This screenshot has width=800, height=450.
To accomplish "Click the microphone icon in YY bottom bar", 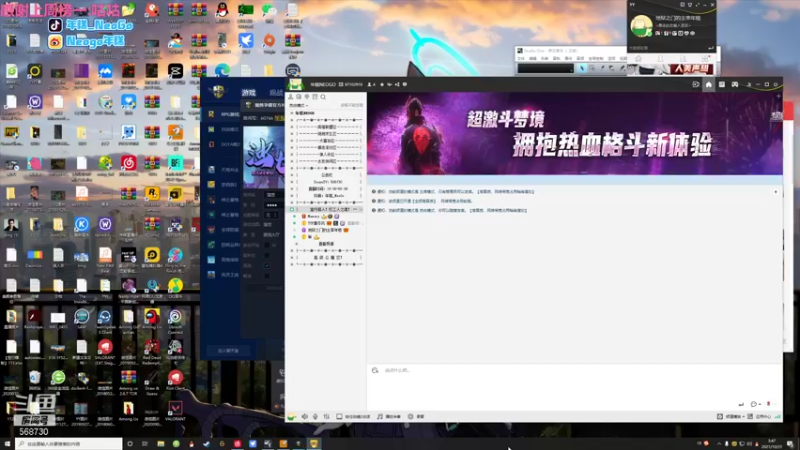I will pos(315,417).
